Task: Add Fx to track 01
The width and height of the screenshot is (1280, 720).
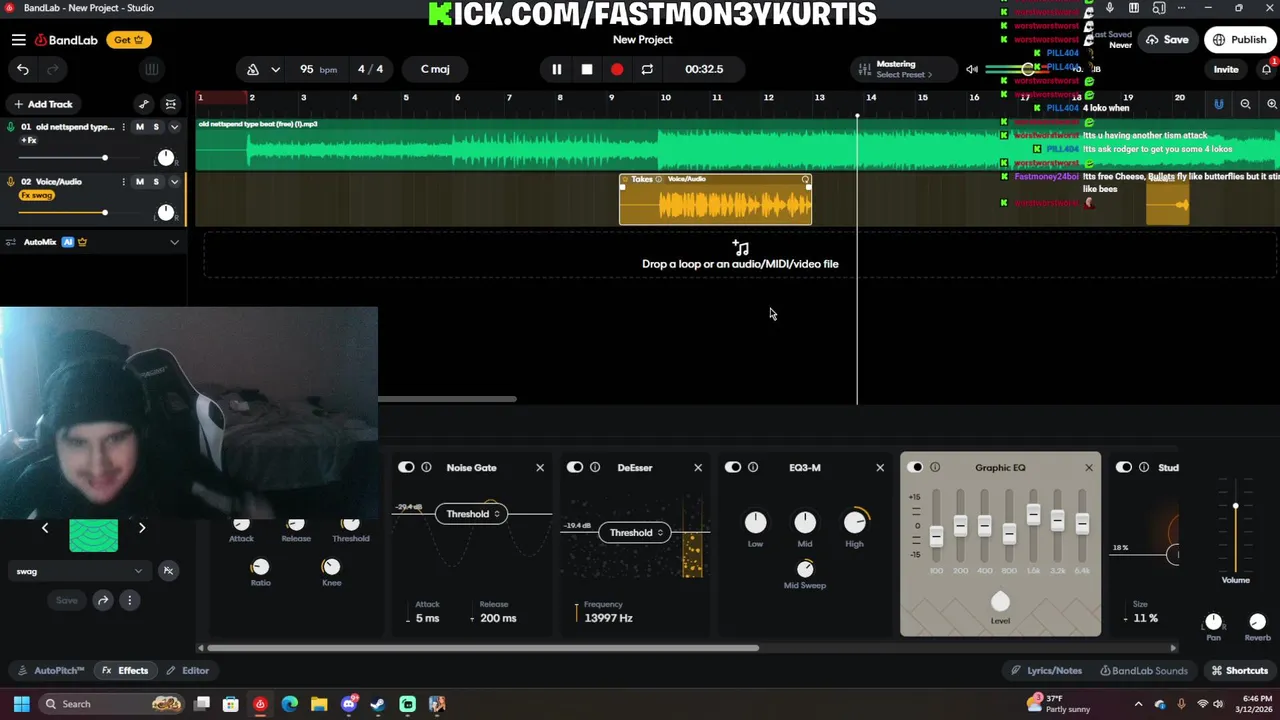Action: [x=29, y=140]
